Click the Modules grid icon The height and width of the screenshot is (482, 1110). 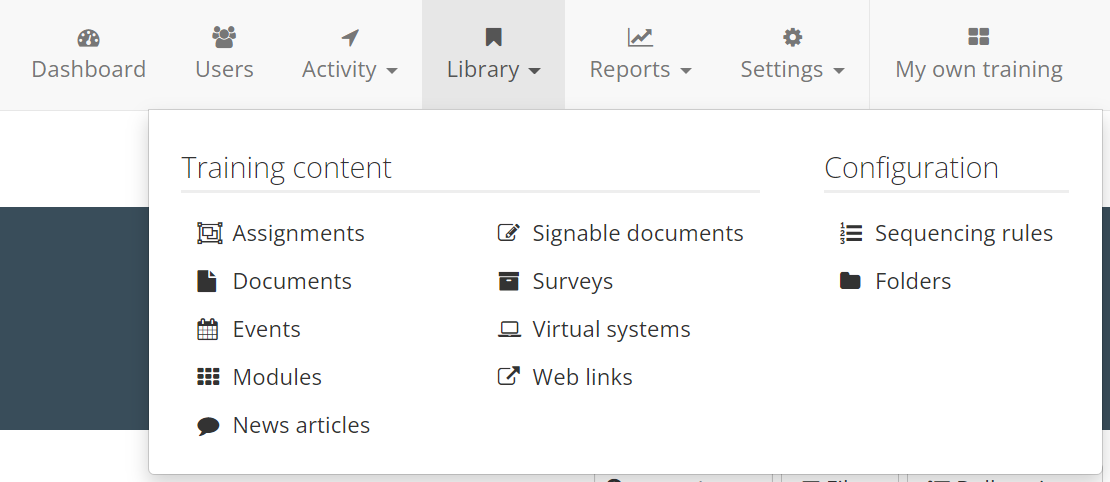208,378
